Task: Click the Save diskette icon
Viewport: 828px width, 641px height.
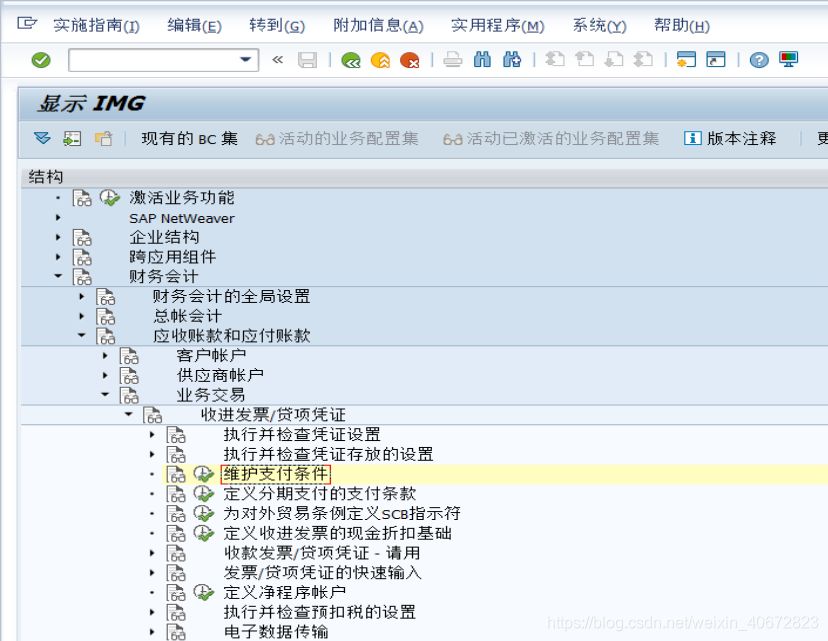Action: pos(307,60)
